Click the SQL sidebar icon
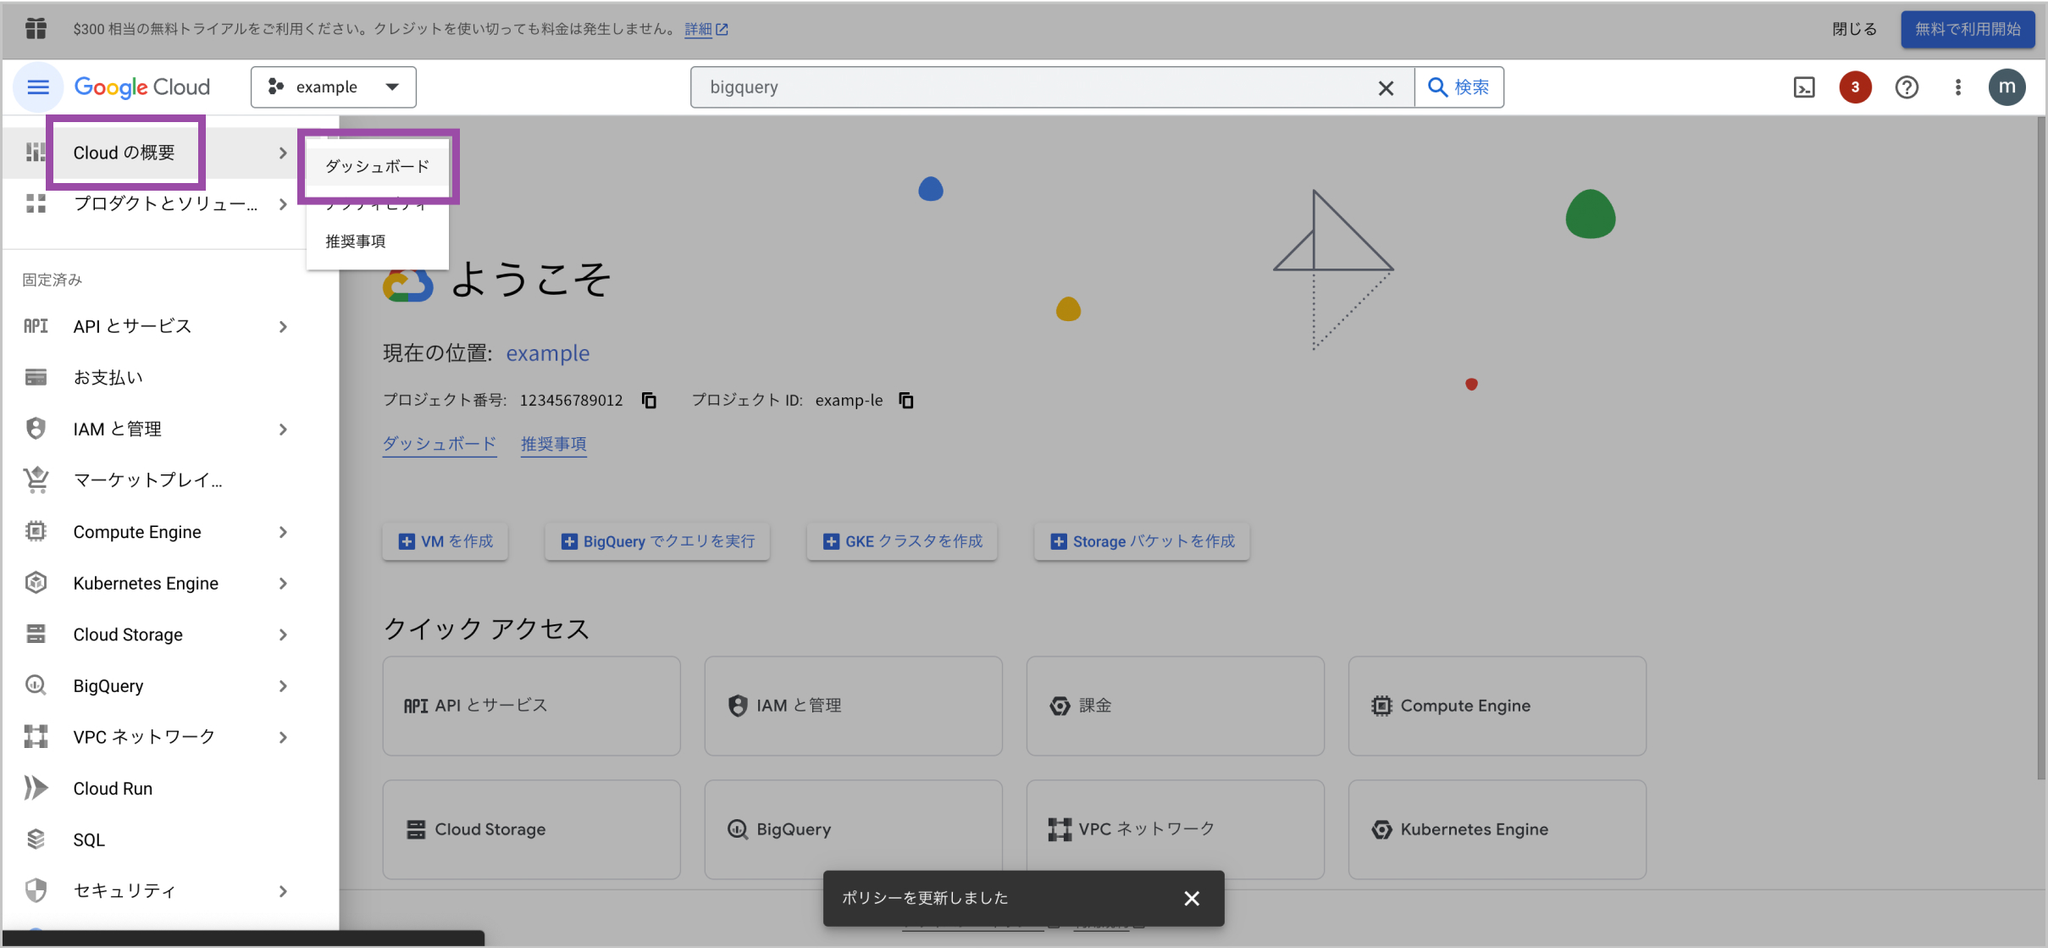This screenshot has height=948, width=2048. (x=36, y=839)
